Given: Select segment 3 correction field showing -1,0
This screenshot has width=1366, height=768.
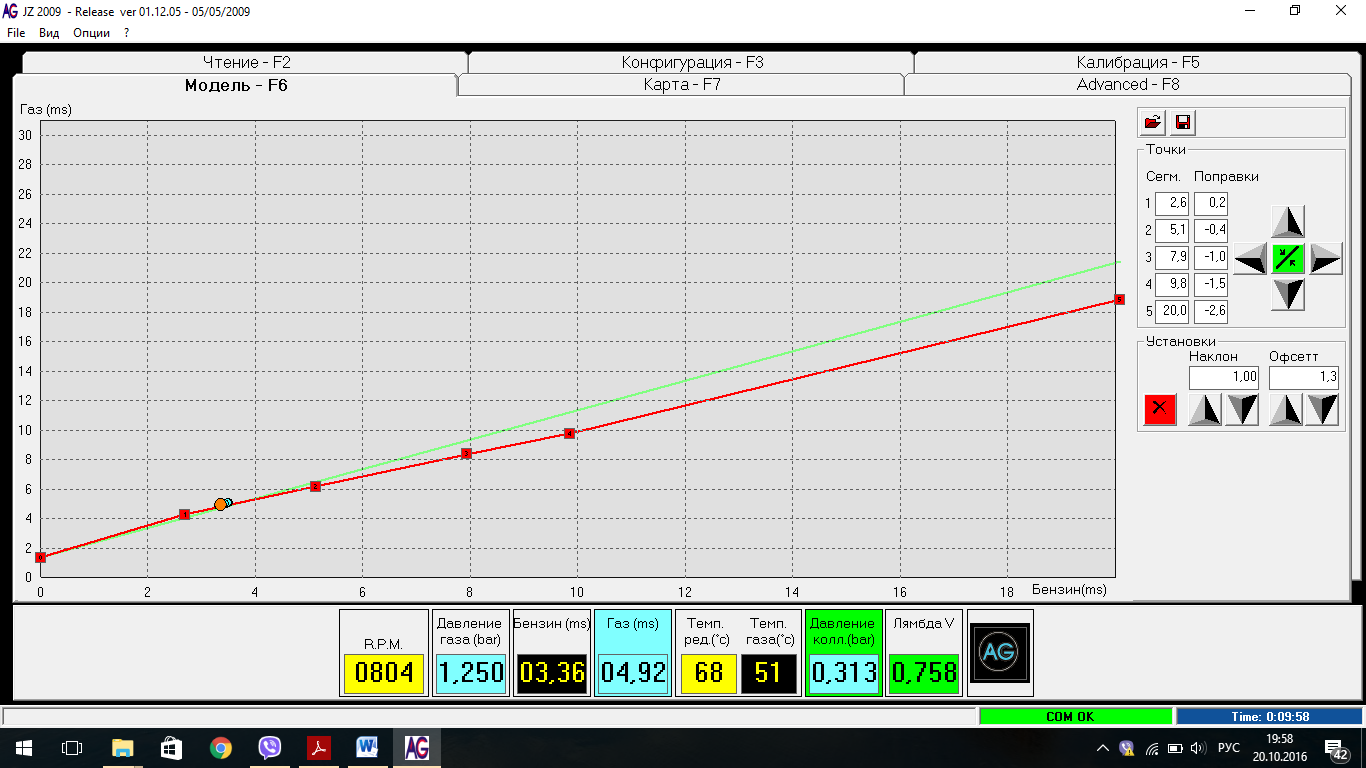Looking at the screenshot, I should click(x=1211, y=257).
